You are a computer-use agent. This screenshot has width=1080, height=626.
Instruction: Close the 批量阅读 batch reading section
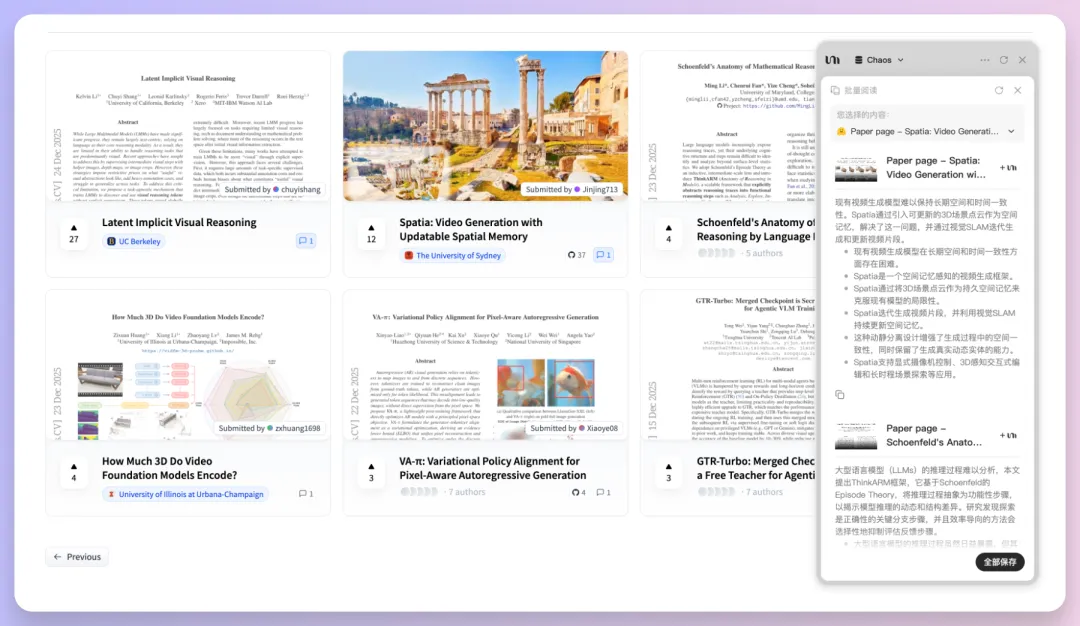[1018, 90]
